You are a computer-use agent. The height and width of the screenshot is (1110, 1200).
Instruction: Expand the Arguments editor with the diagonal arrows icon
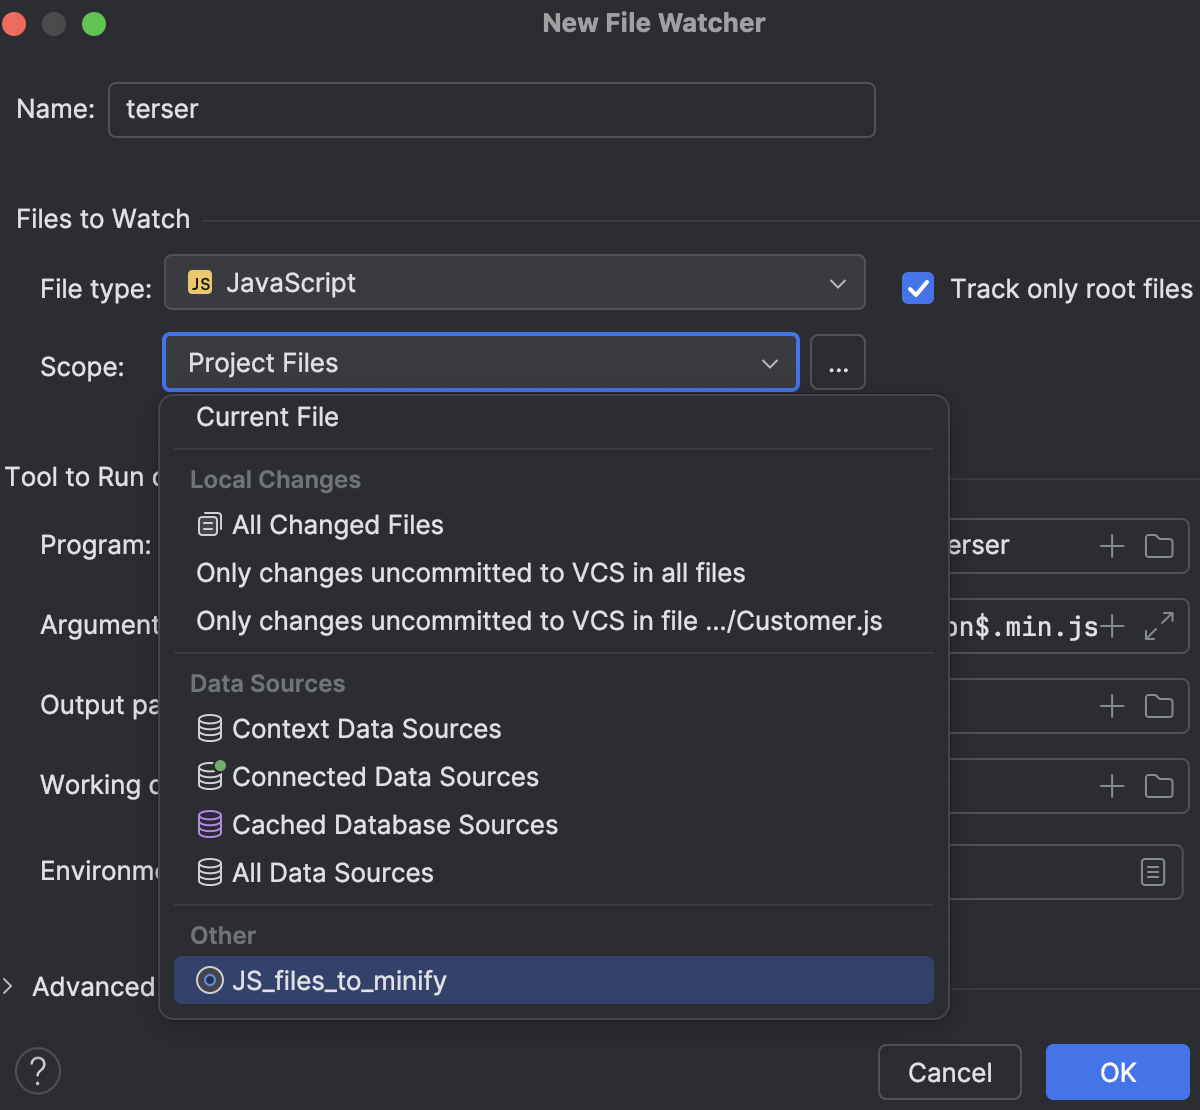1159,626
